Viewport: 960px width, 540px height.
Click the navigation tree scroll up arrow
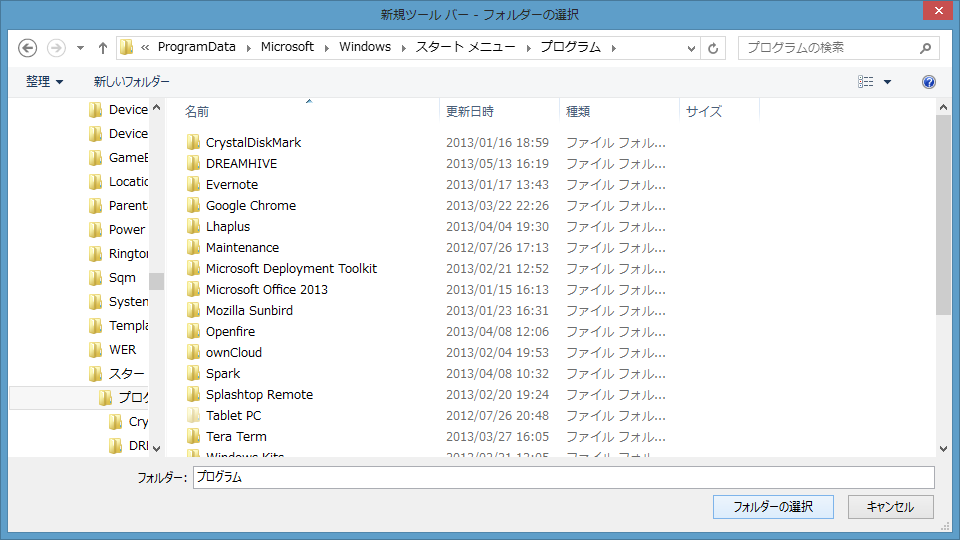tap(157, 108)
